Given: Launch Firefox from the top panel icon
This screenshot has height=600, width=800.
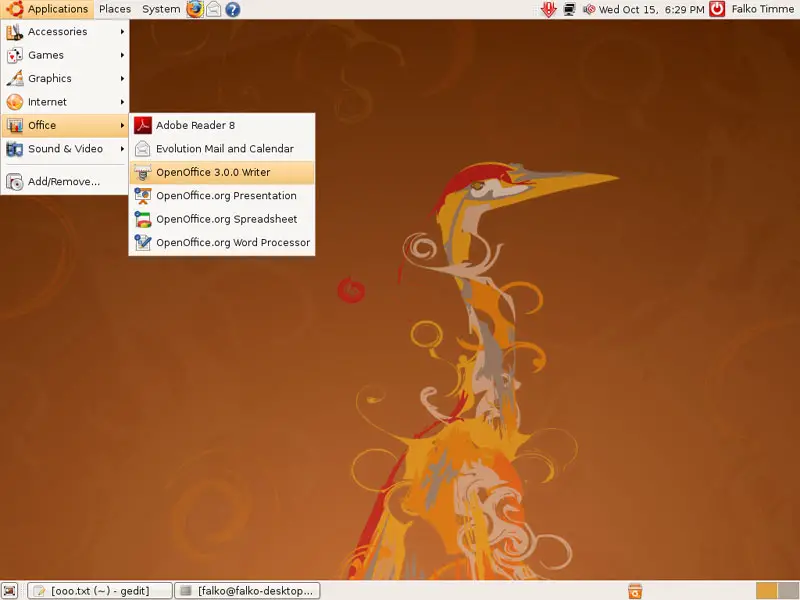Looking at the screenshot, I should click(x=195, y=9).
